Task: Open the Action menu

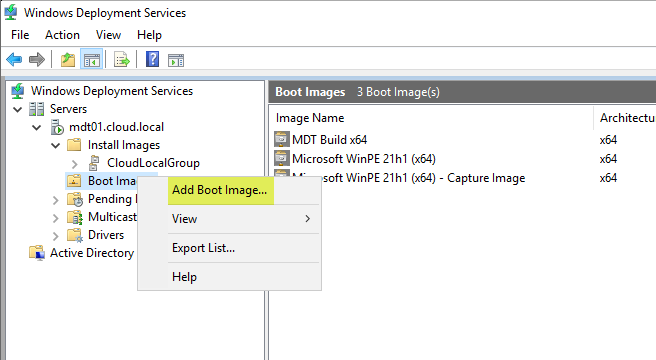Action: pos(62,35)
